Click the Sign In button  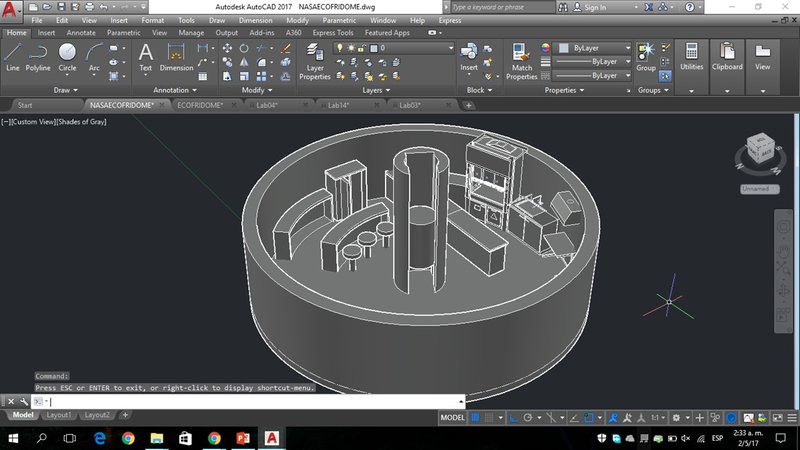click(x=594, y=8)
